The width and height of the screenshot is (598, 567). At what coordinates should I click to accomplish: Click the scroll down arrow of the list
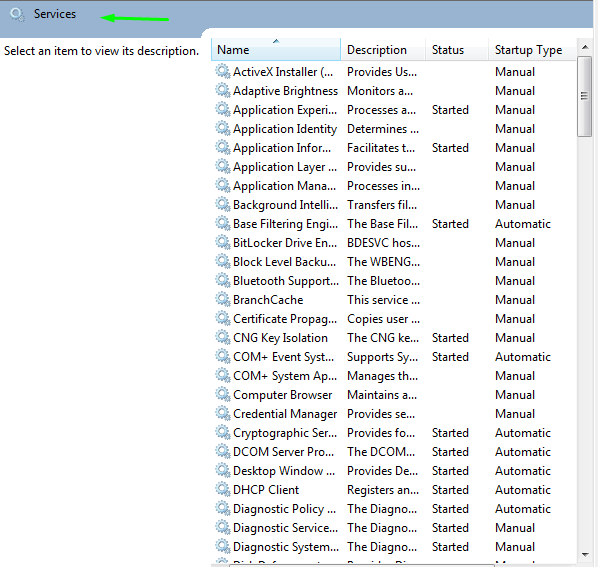pyautogui.click(x=585, y=555)
